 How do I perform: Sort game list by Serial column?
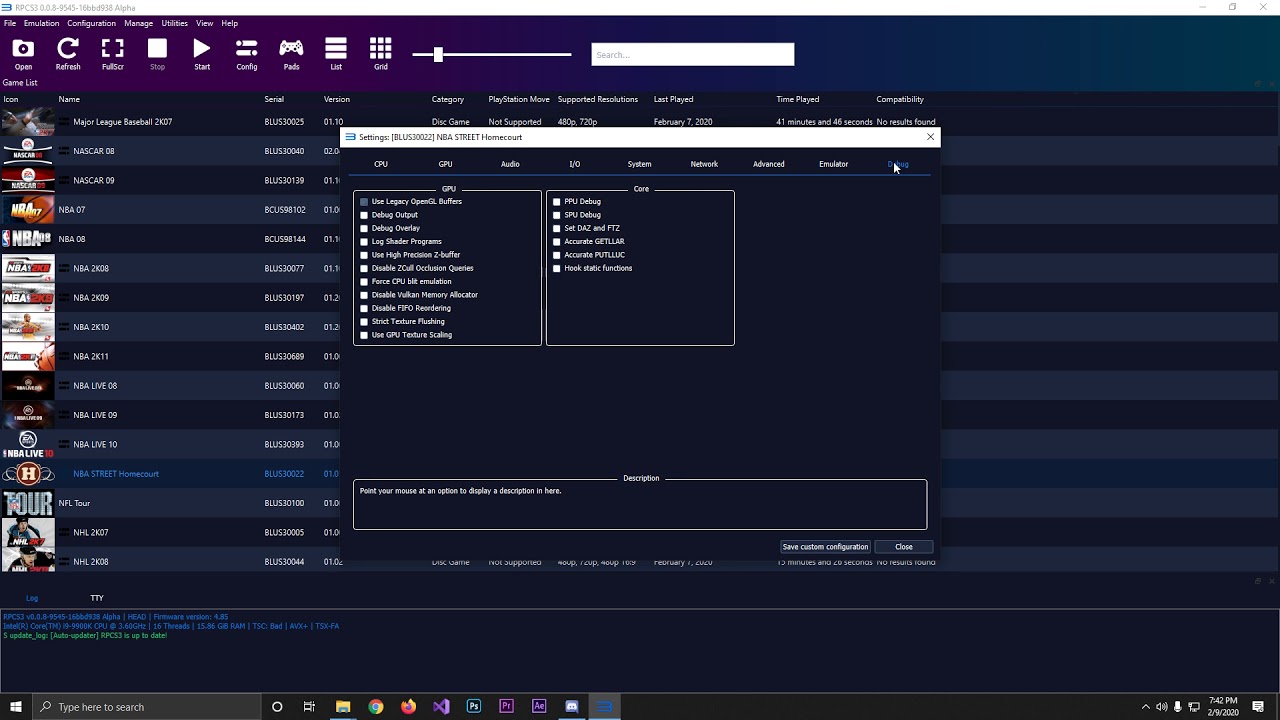274,99
